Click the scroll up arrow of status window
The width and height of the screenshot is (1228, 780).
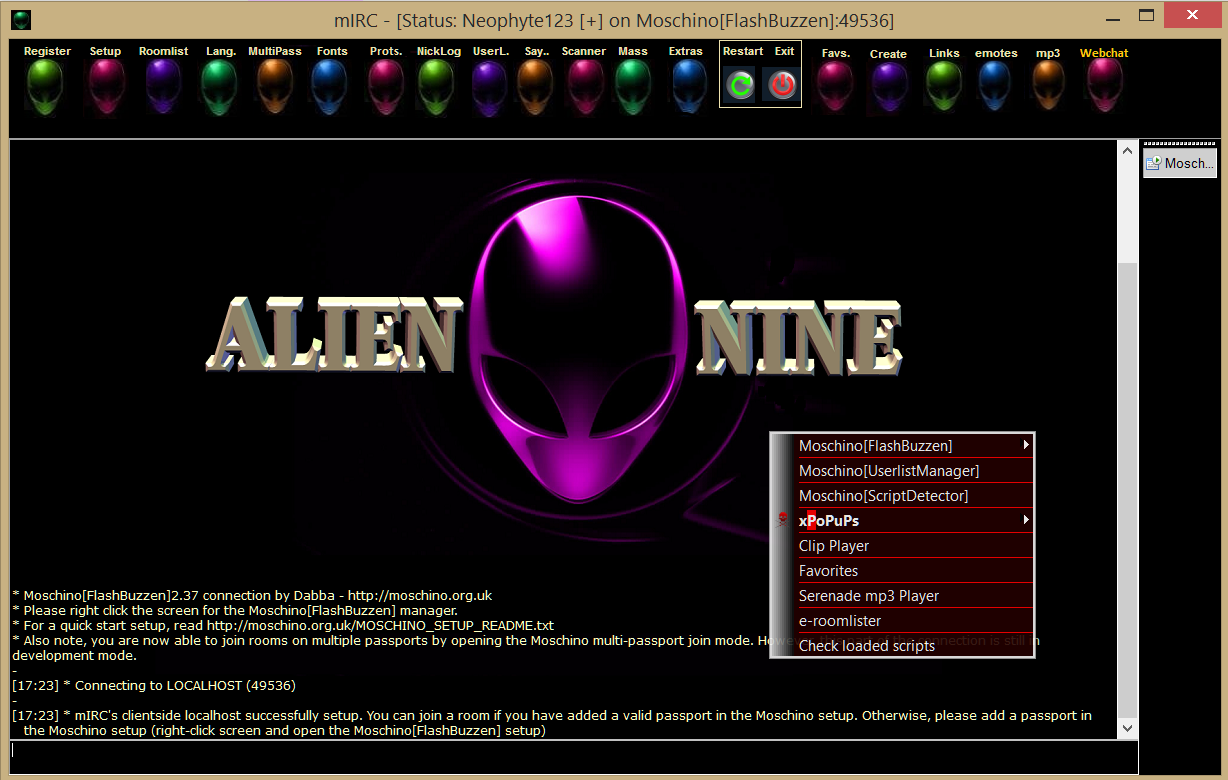[x=1128, y=152]
